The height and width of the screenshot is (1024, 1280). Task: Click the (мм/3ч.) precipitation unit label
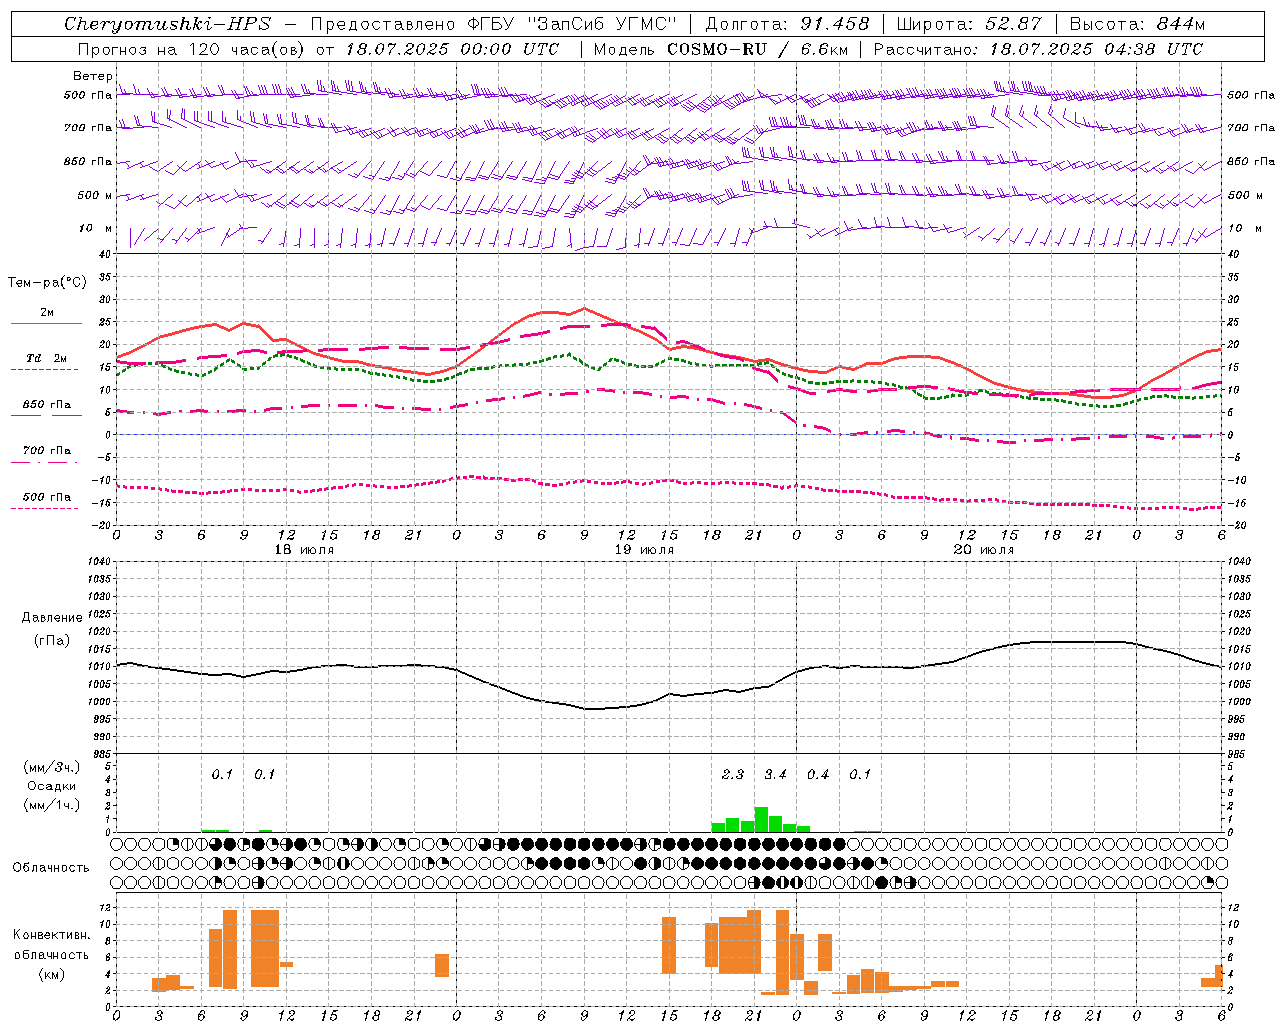(x=51, y=767)
